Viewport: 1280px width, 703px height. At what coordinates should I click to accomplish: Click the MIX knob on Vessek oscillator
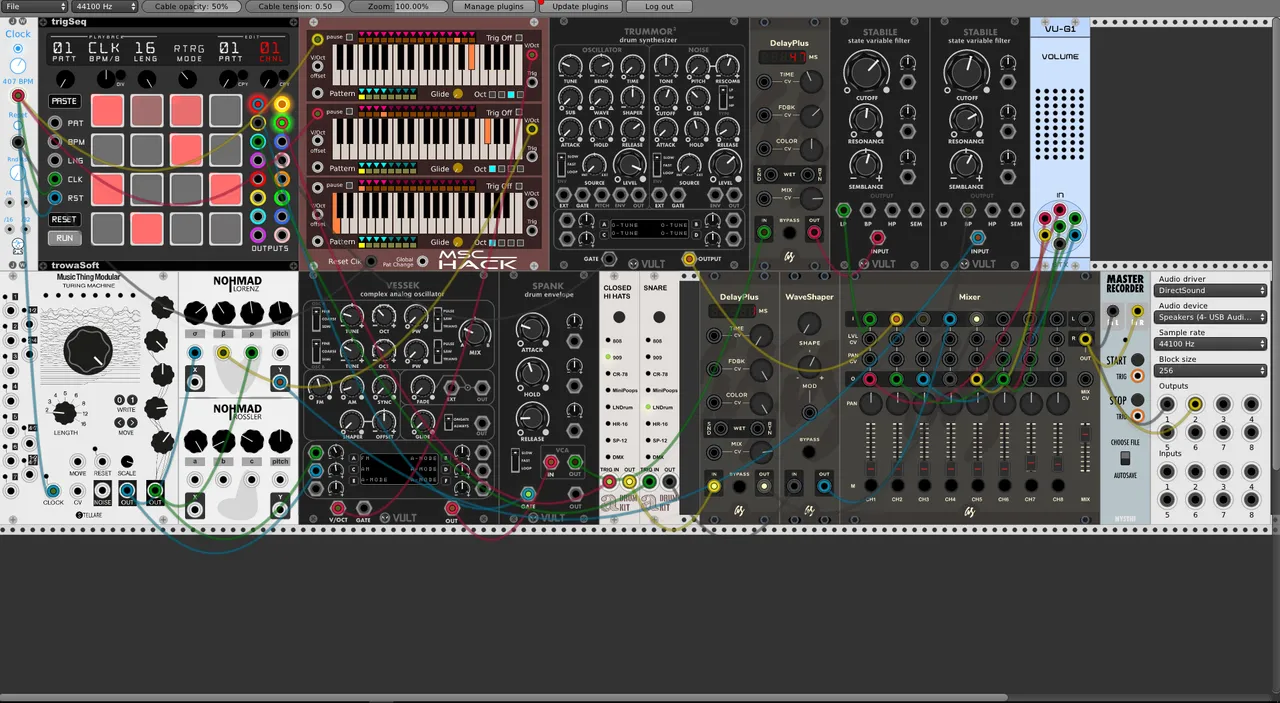[x=476, y=334]
